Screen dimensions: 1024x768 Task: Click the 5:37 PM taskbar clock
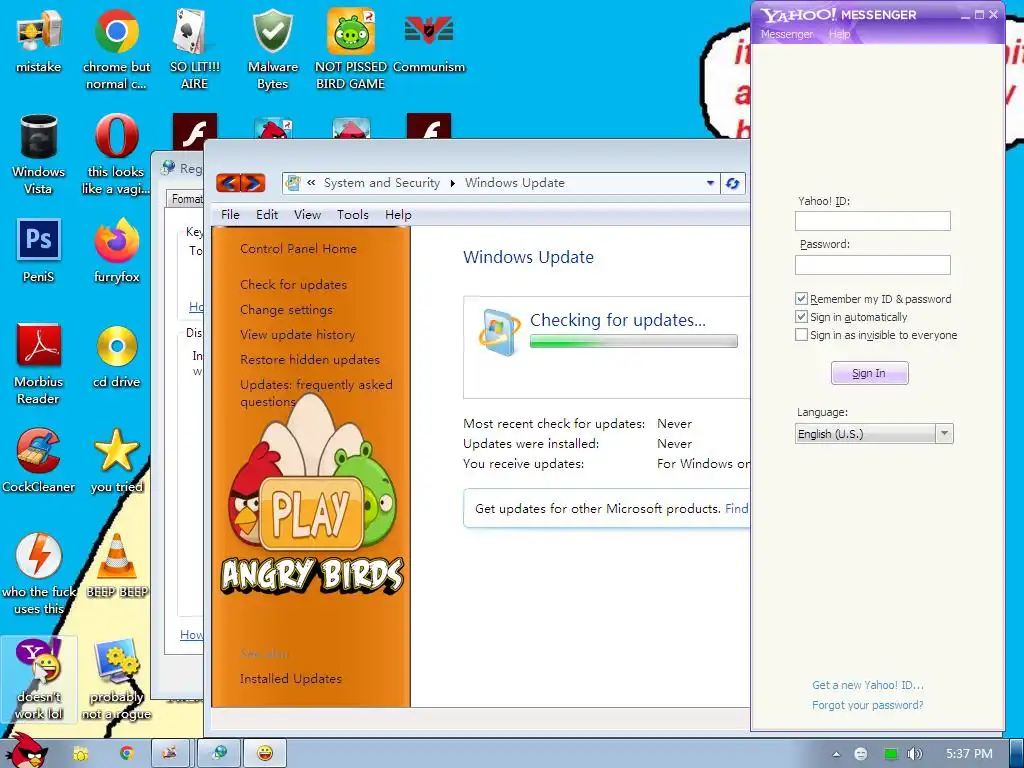point(969,754)
